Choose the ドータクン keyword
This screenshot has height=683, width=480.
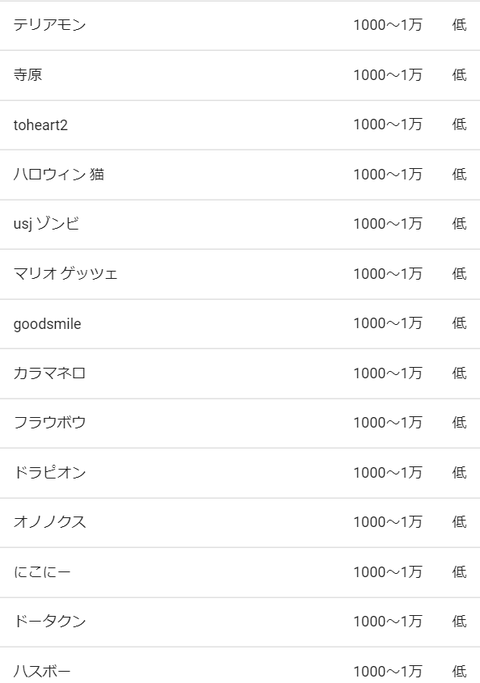(50, 622)
